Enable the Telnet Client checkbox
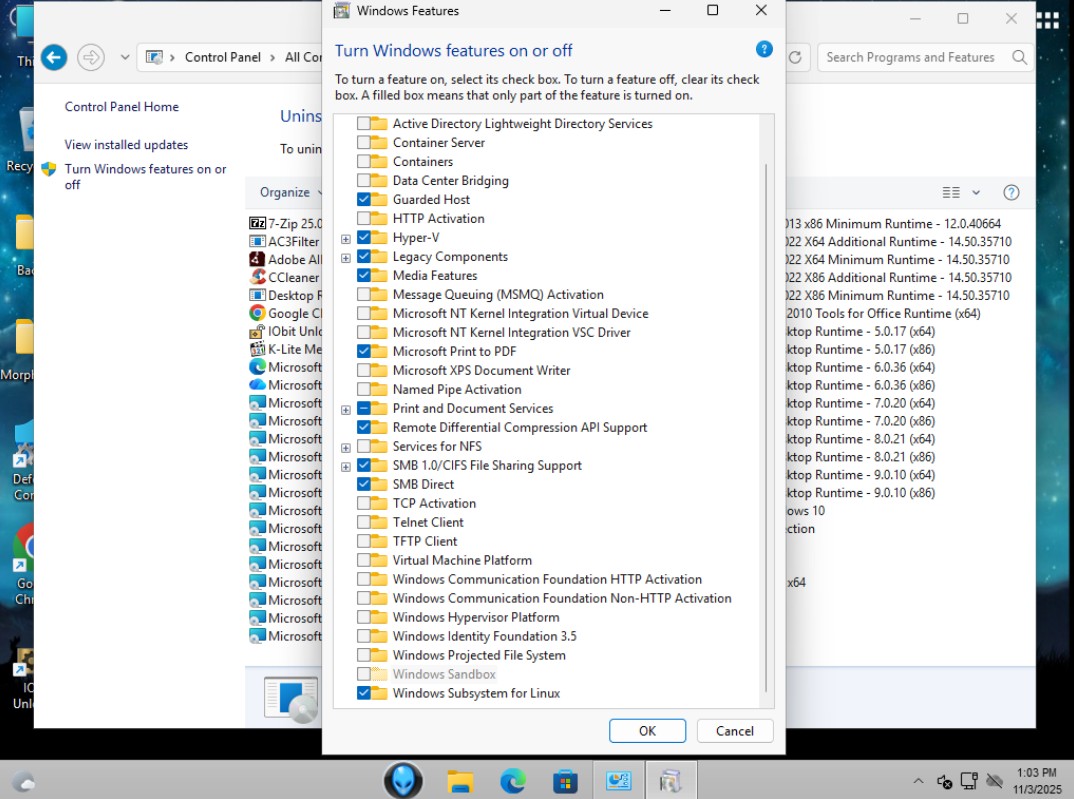Image resolution: width=1074 pixels, height=799 pixels. tap(364, 523)
